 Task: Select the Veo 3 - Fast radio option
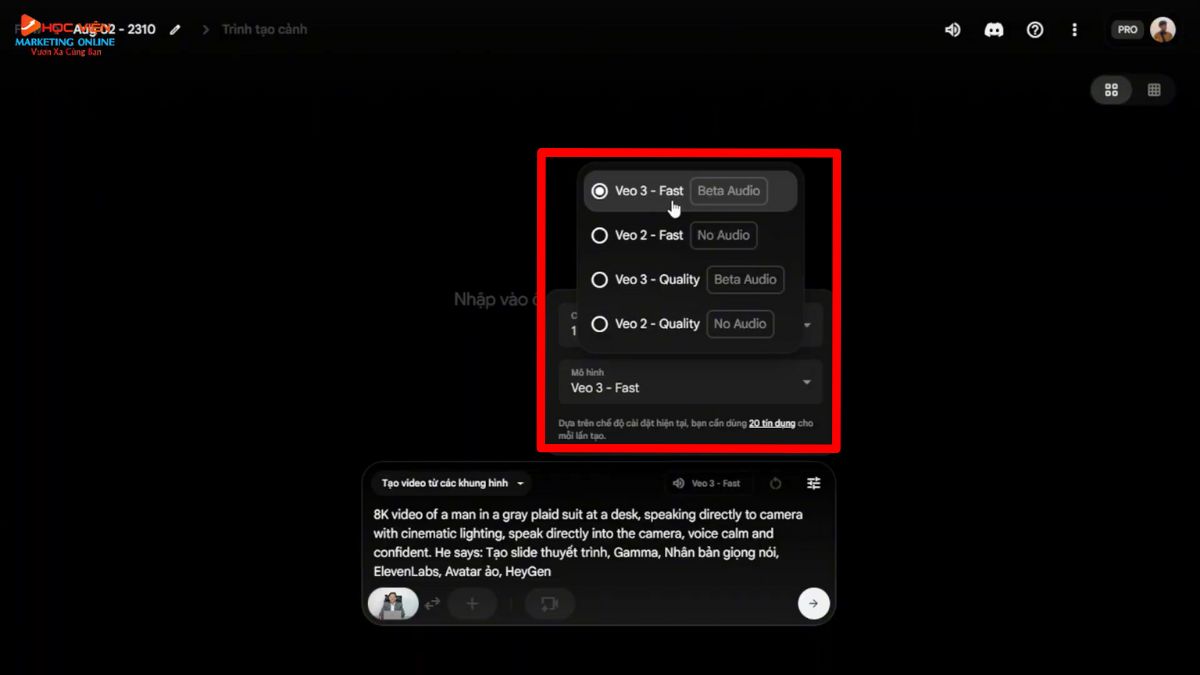[690, 191]
